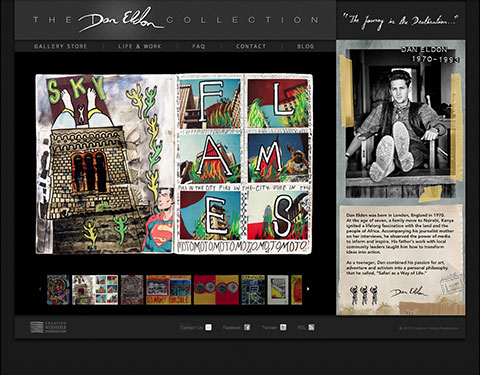Click the 'The Journey is the Destination' quote
The width and height of the screenshot is (480, 375).
[401, 22]
